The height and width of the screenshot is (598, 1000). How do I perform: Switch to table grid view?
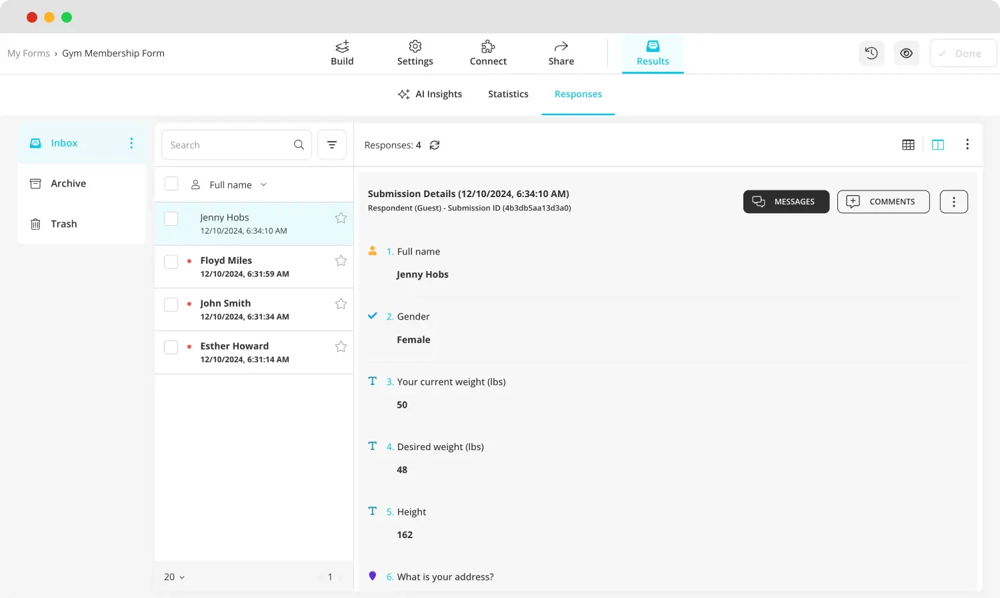coord(908,145)
